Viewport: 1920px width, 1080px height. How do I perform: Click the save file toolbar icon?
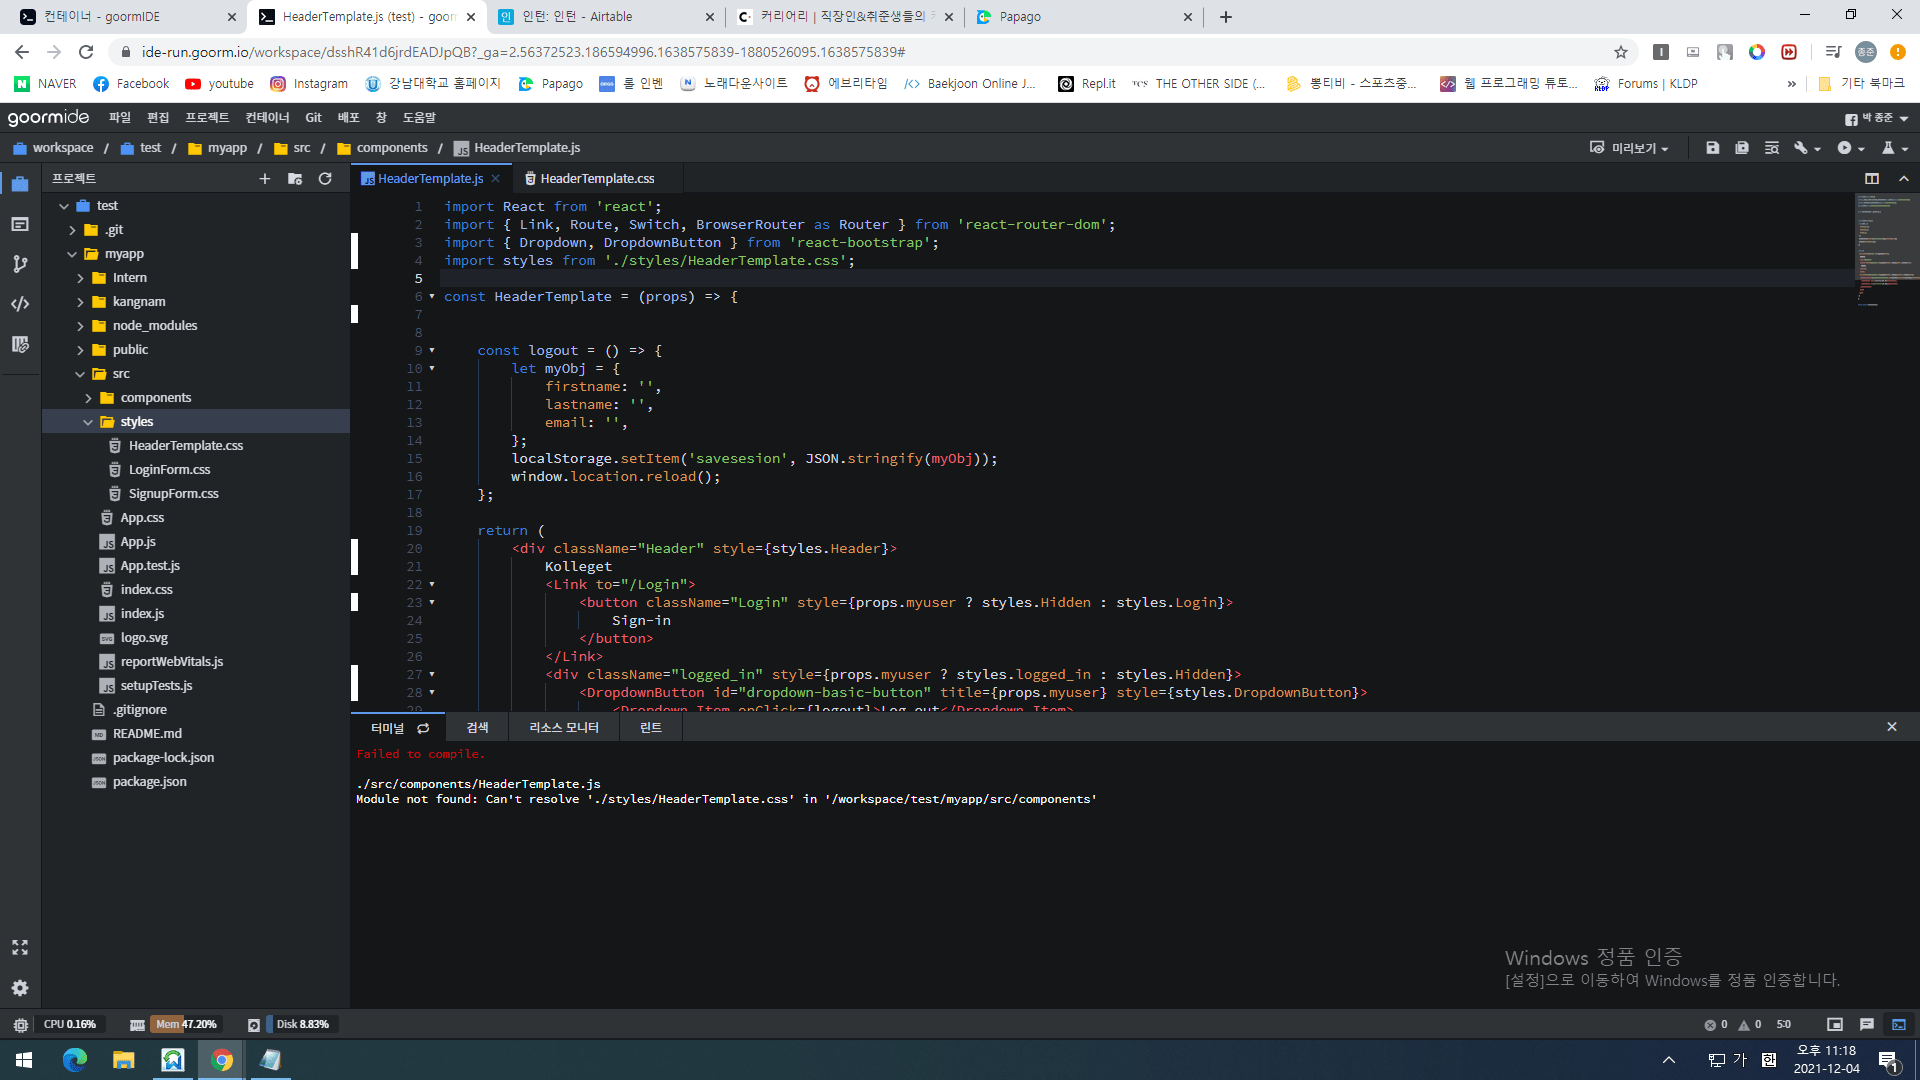click(x=1712, y=148)
